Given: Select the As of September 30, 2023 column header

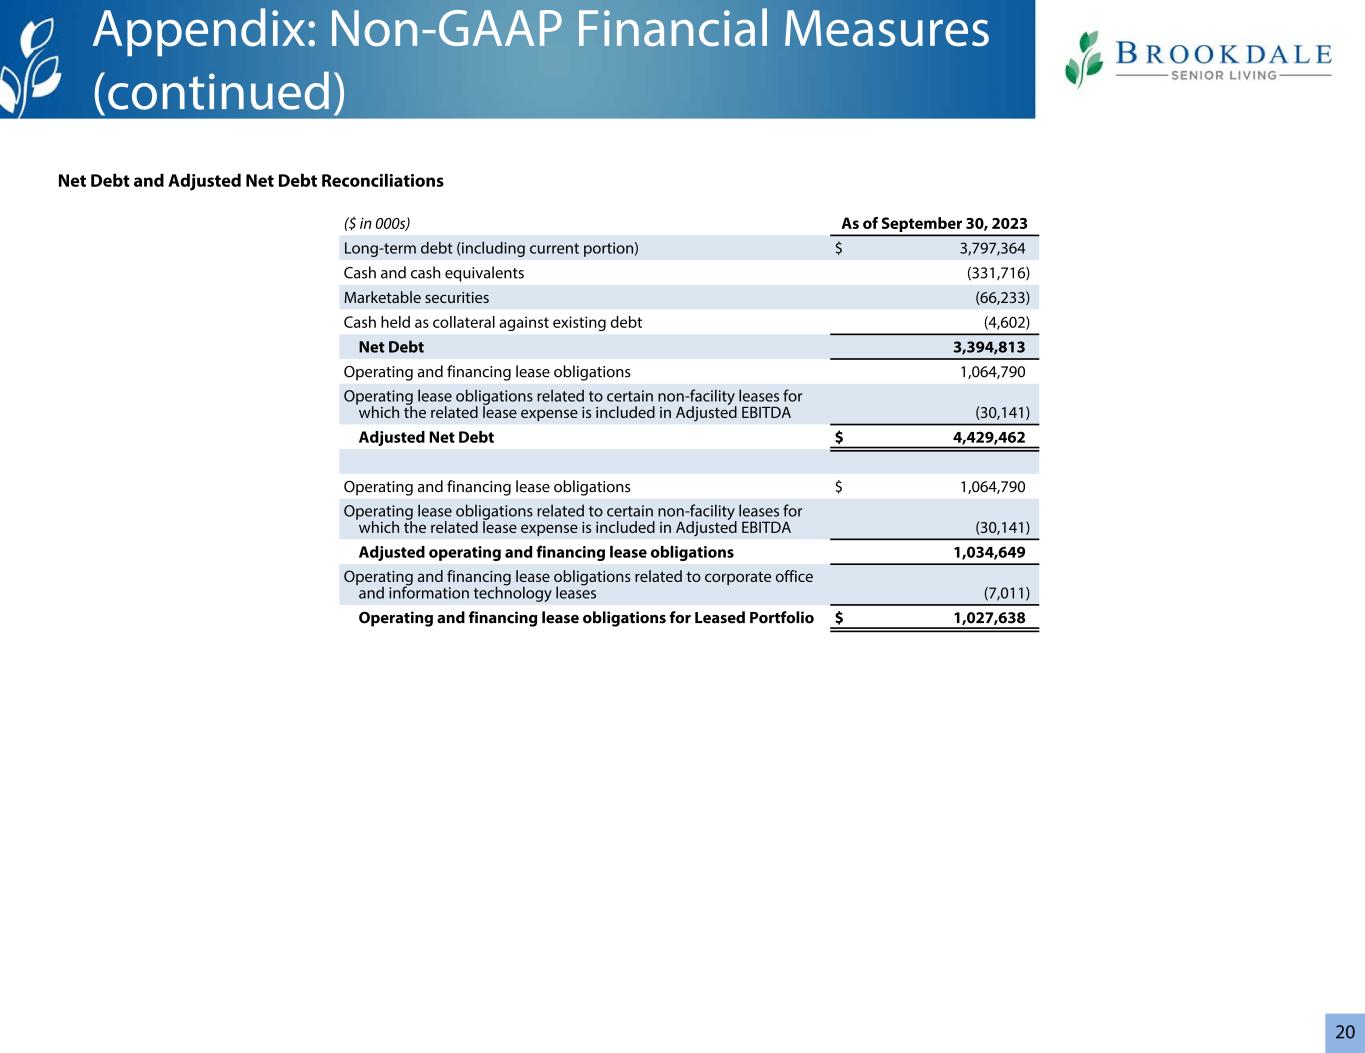Looking at the screenshot, I should (934, 224).
